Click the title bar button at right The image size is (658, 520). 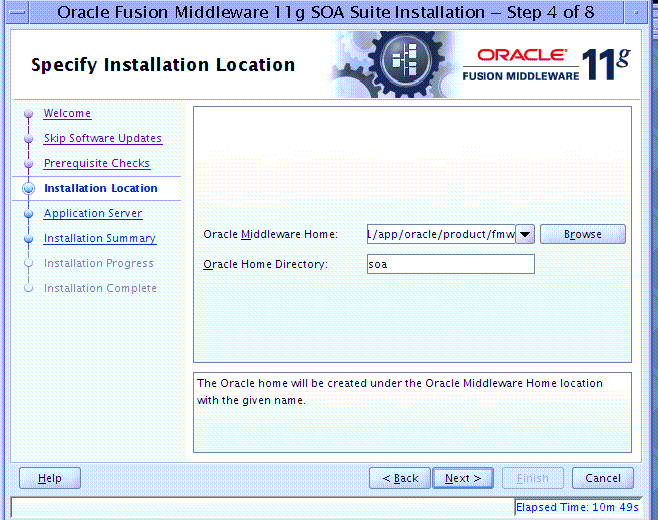point(636,12)
